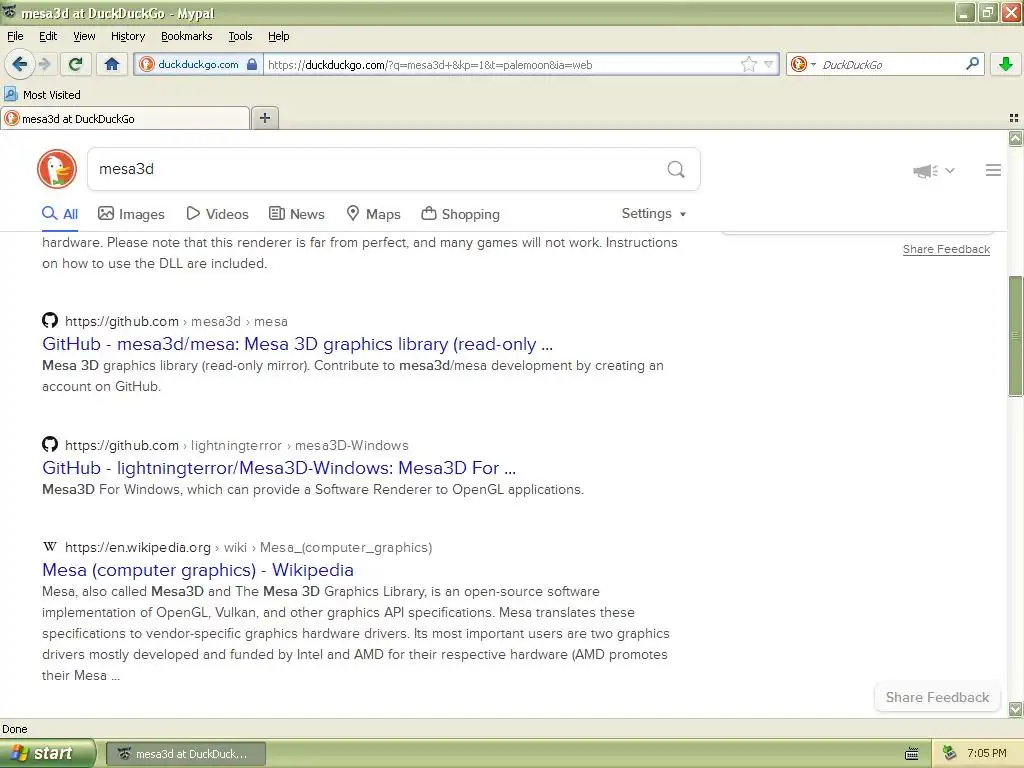Open the History menu
1024x768 pixels.
click(x=127, y=36)
